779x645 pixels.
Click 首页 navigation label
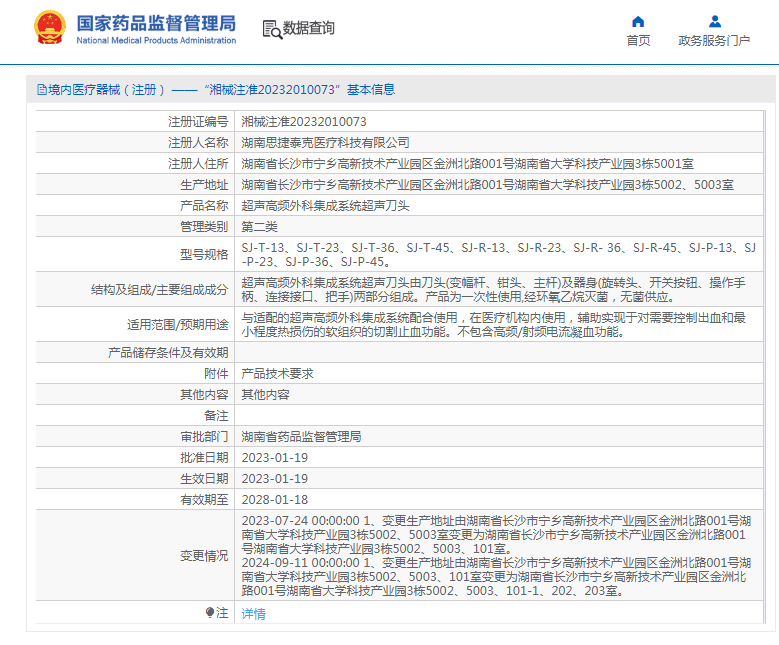click(x=638, y=41)
